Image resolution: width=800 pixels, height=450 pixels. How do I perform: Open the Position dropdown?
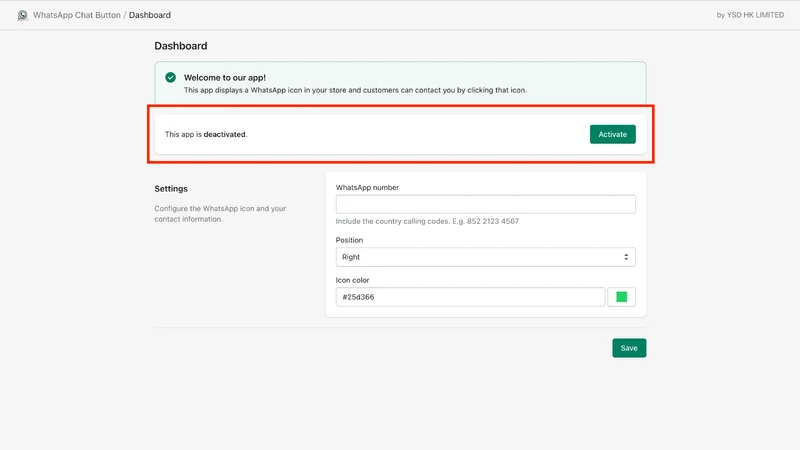tap(485, 257)
